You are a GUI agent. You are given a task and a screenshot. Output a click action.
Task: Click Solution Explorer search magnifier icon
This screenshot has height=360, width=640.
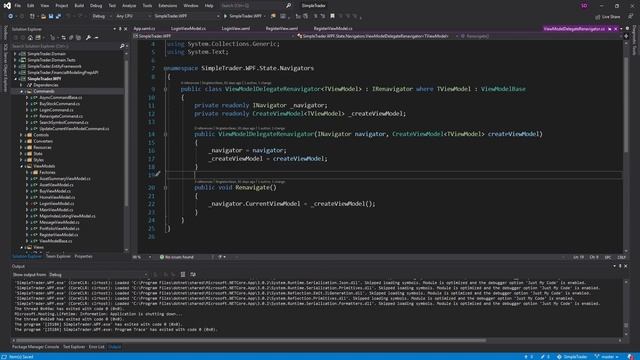coord(122,46)
